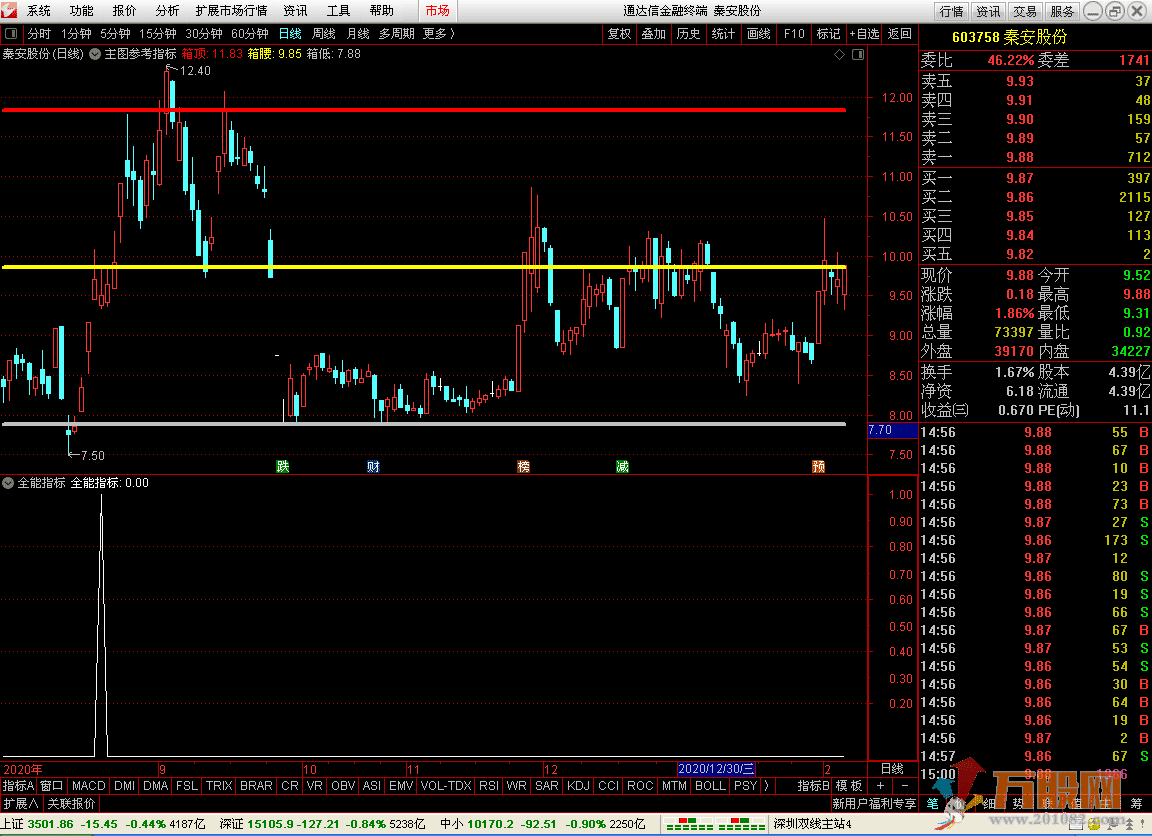1152x836 pixels.
Task: Select the 指标A tab
Action: (x=18, y=786)
